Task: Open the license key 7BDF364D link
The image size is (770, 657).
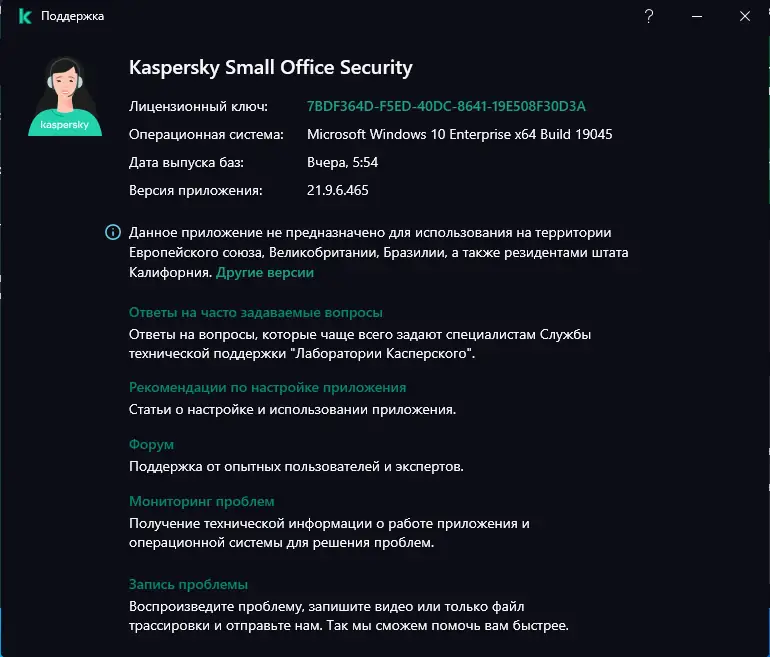Action: (446, 106)
